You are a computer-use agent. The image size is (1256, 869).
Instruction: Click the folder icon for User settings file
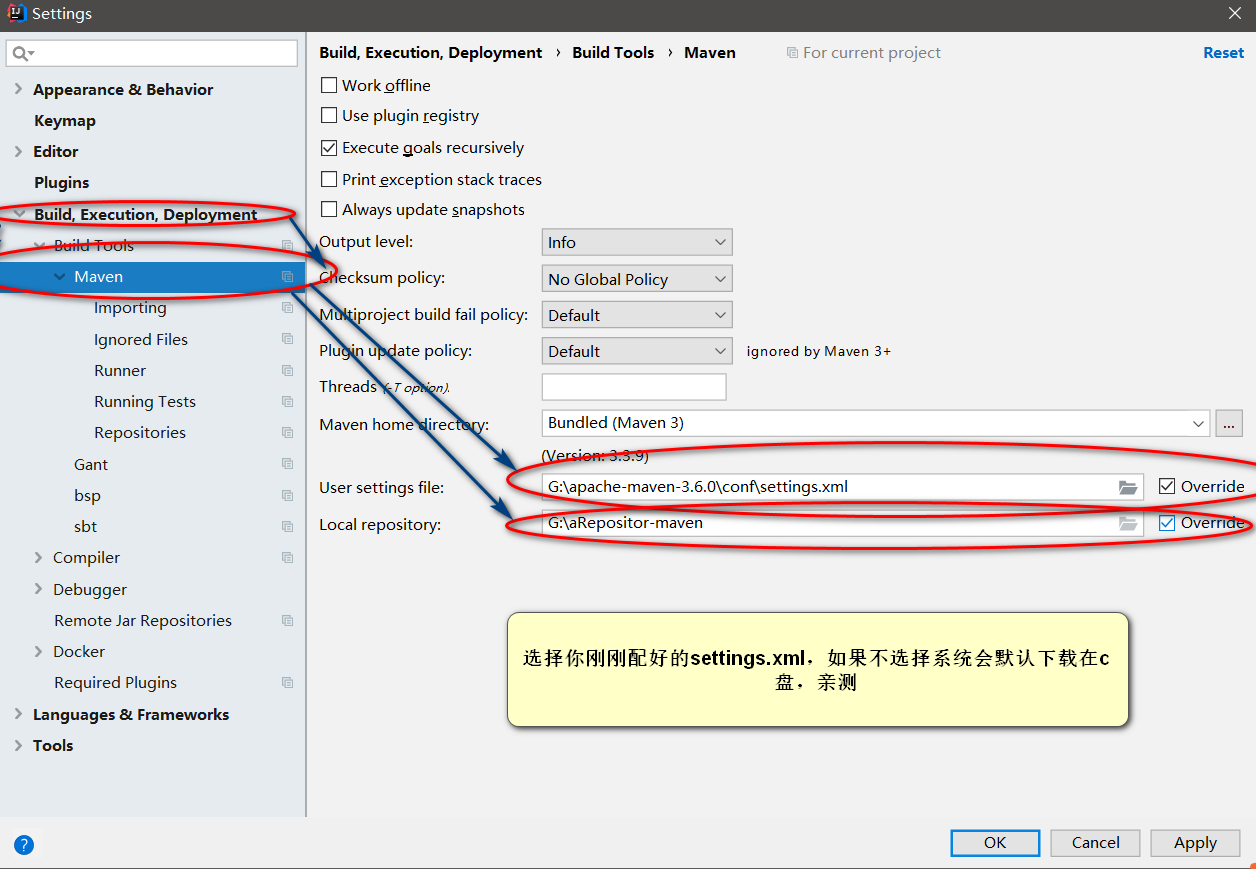click(1128, 488)
